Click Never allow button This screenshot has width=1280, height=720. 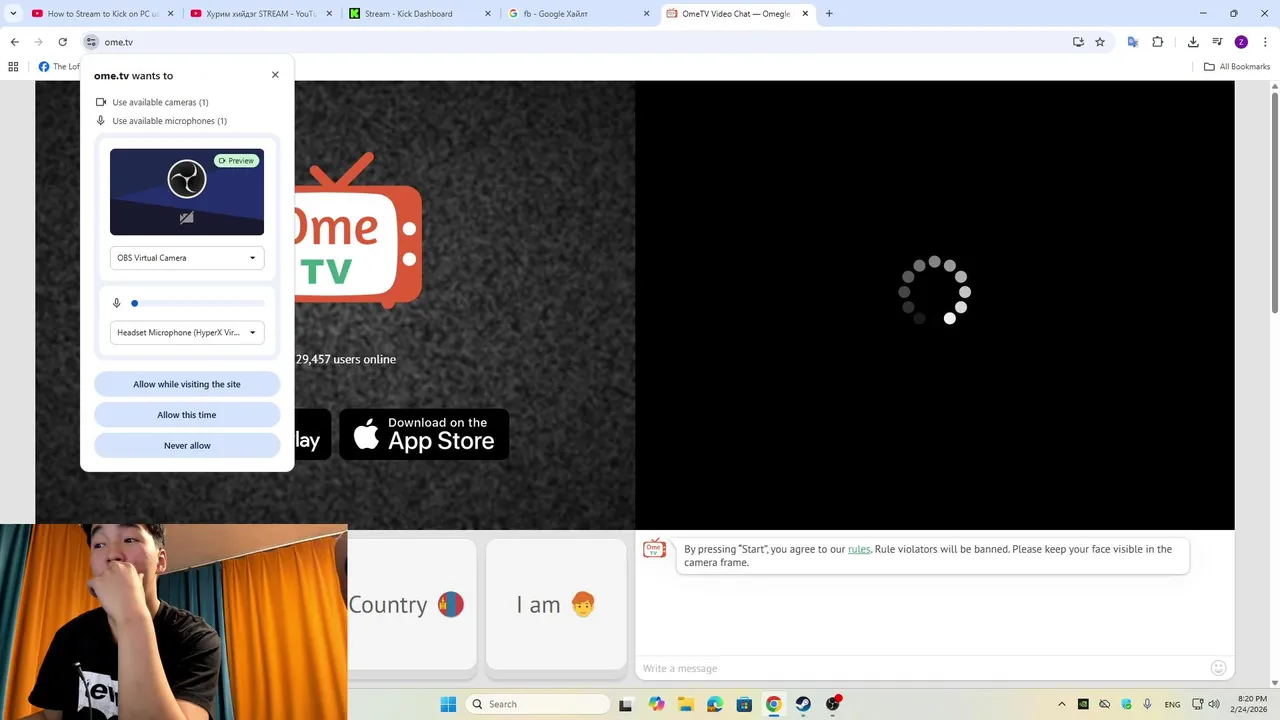187,446
